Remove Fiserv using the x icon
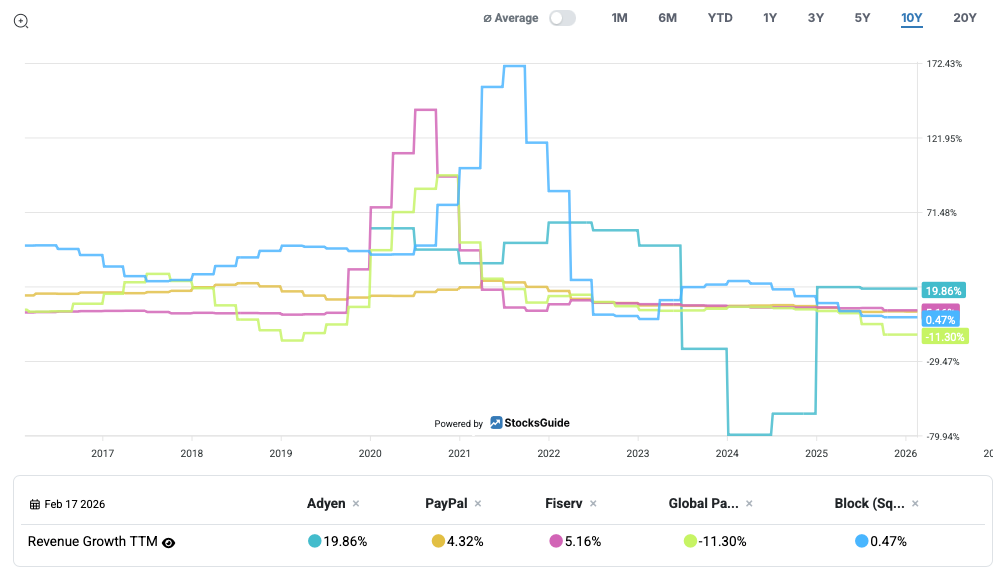 click(593, 504)
